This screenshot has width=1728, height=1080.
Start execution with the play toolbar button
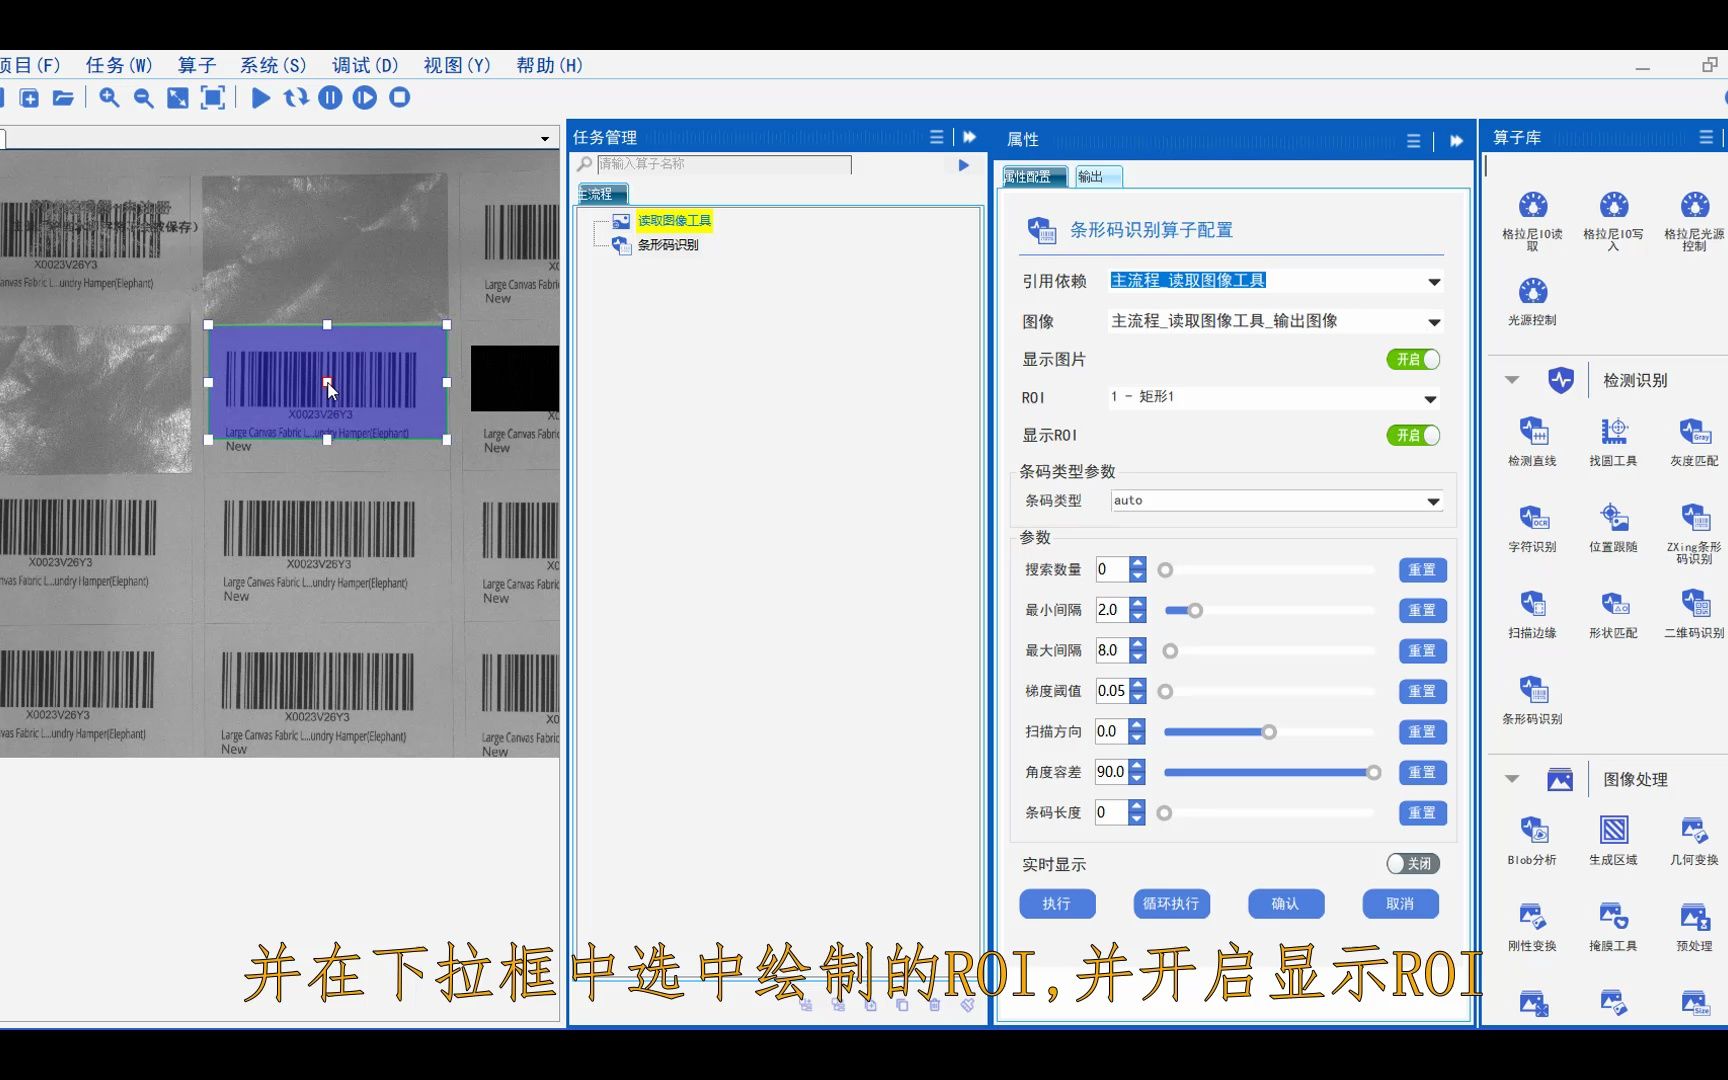(261, 98)
